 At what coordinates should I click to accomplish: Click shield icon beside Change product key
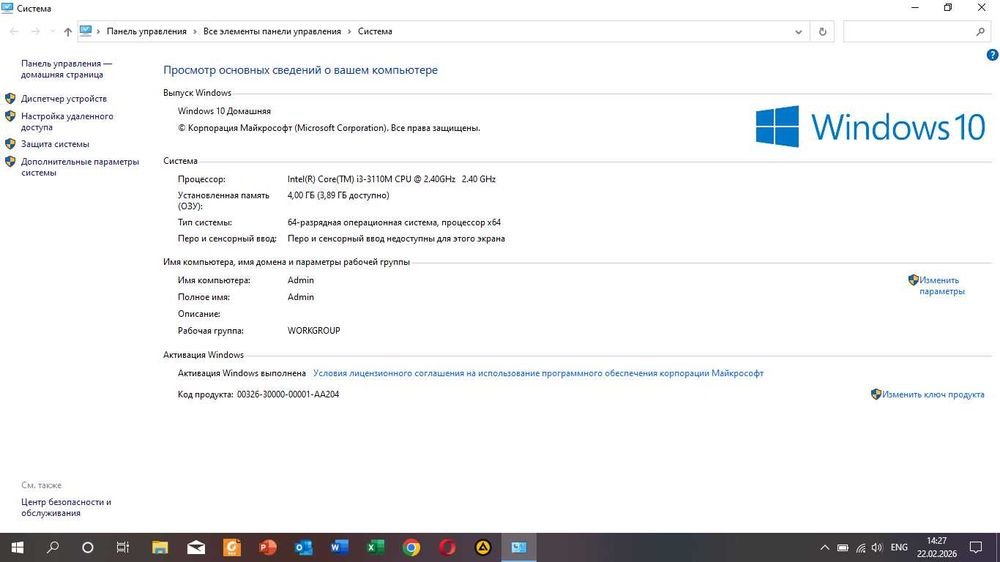(x=876, y=394)
